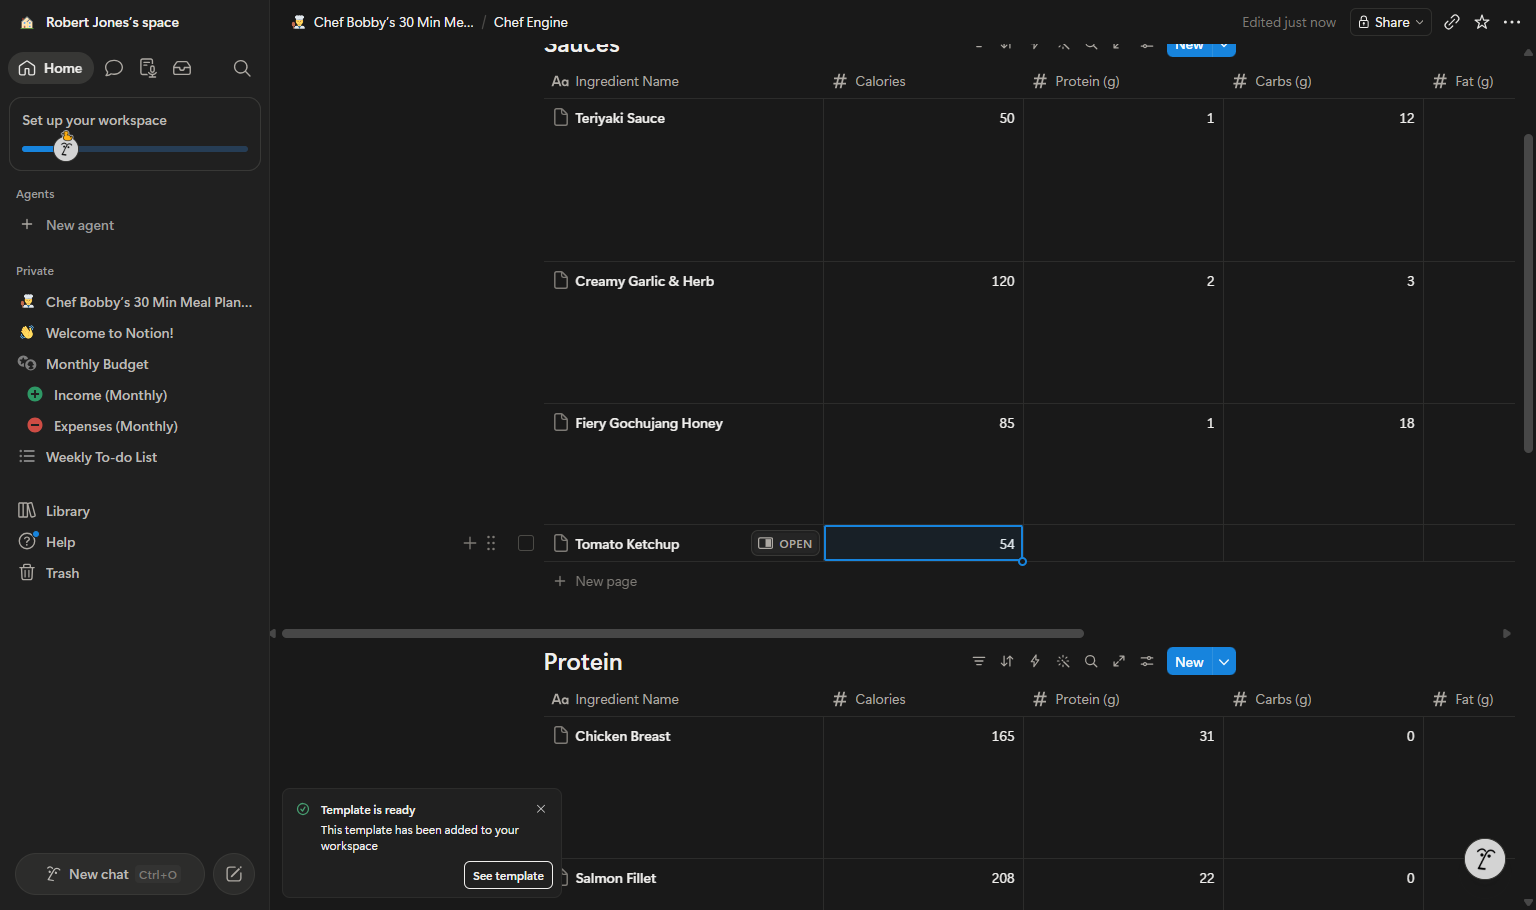The image size is (1536, 910).
Task: Open automations lightning icon in Protein toolbar
Action: point(1035,661)
